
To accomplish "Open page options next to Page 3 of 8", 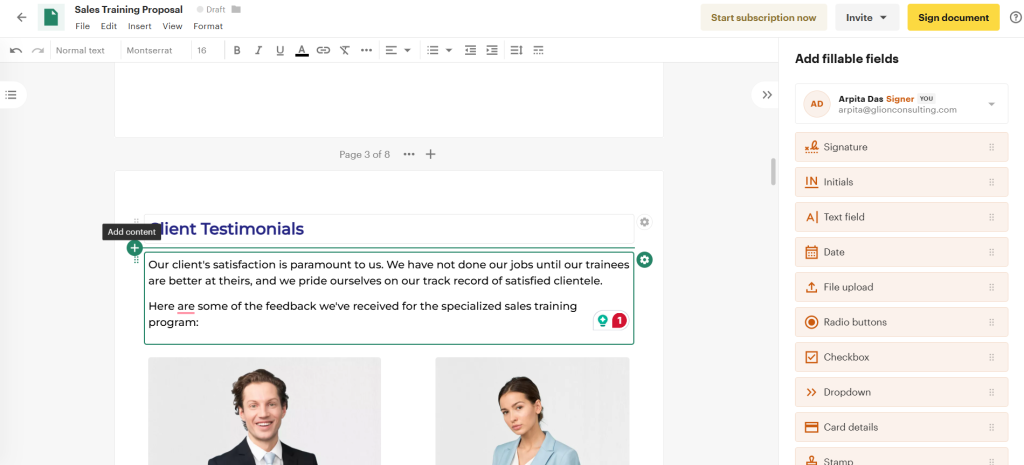I will (x=409, y=154).
